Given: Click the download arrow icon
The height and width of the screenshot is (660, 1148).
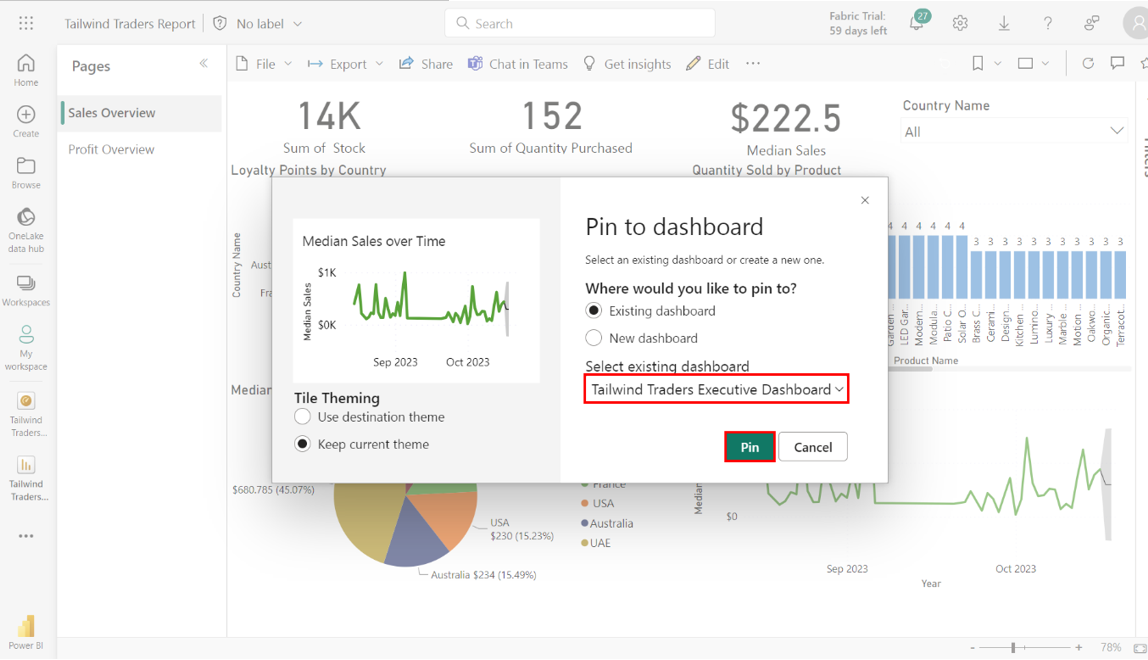Looking at the screenshot, I should coord(1004,23).
